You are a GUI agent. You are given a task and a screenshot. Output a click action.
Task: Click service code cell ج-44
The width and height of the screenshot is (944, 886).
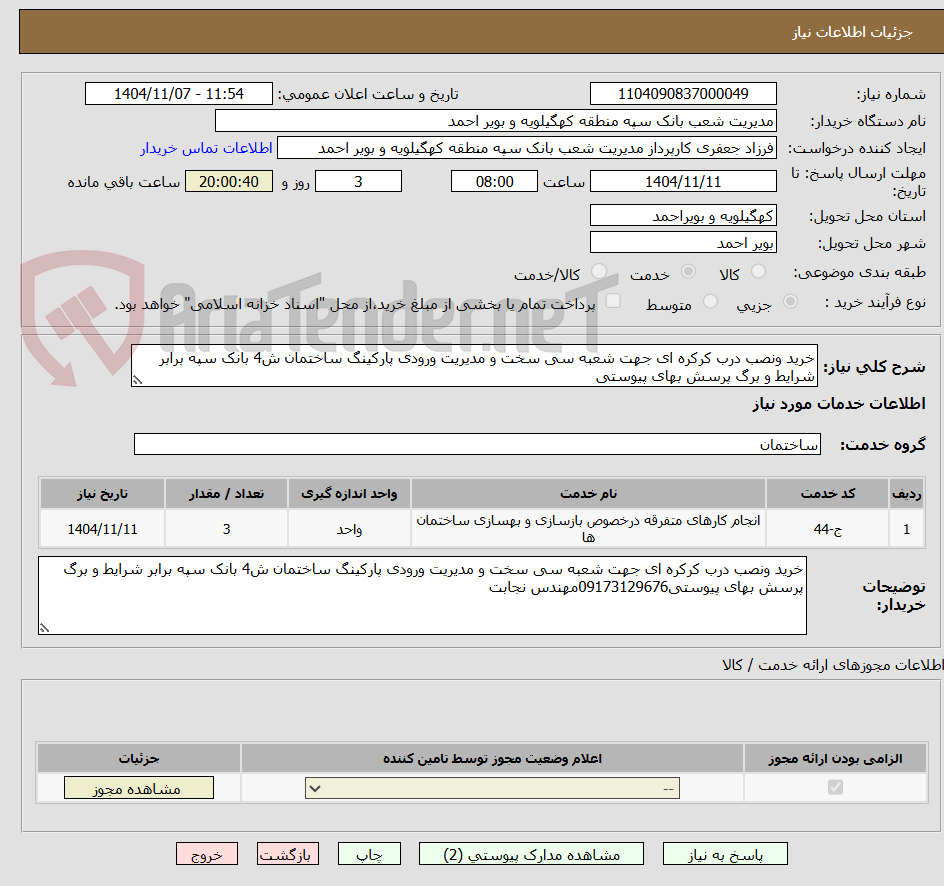(x=827, y=529)
